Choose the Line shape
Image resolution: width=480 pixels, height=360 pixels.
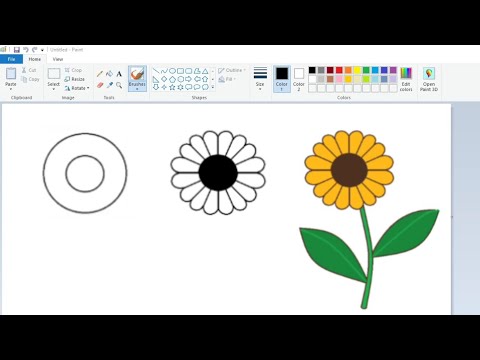point(156,71)
